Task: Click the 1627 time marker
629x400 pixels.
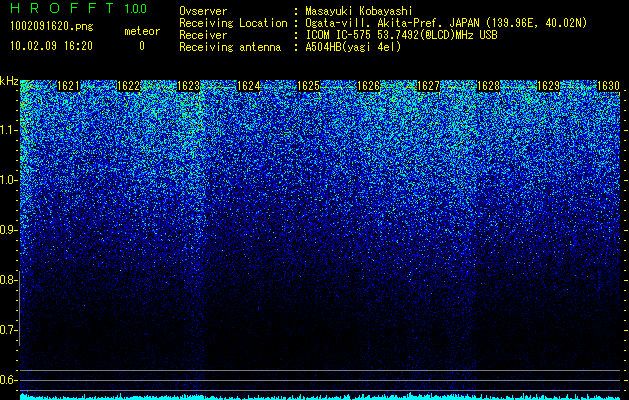Action: [x=428, y=86]
